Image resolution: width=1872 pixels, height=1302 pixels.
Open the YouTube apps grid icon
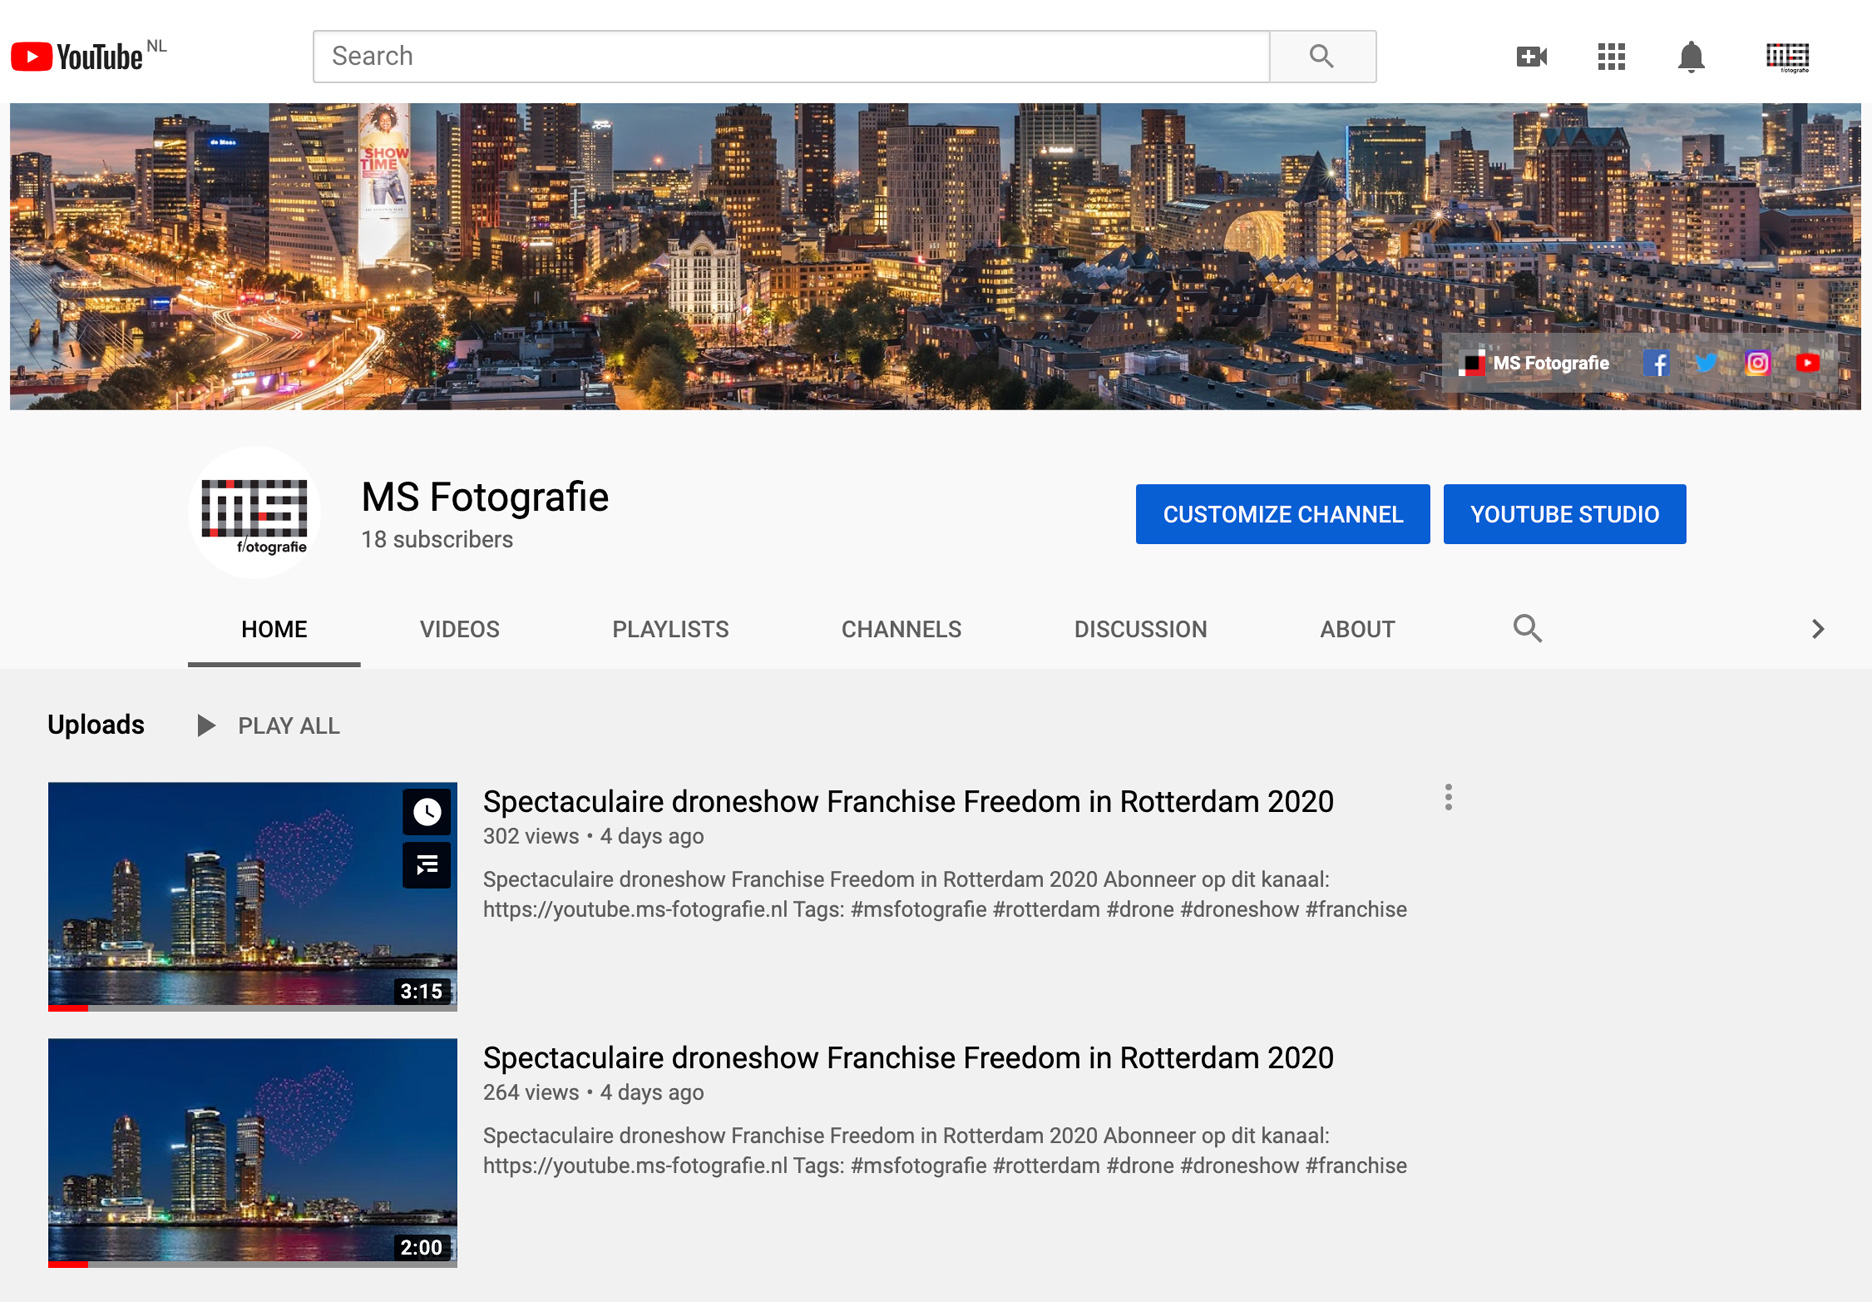pyautogui.click(x=1611, y=57)
